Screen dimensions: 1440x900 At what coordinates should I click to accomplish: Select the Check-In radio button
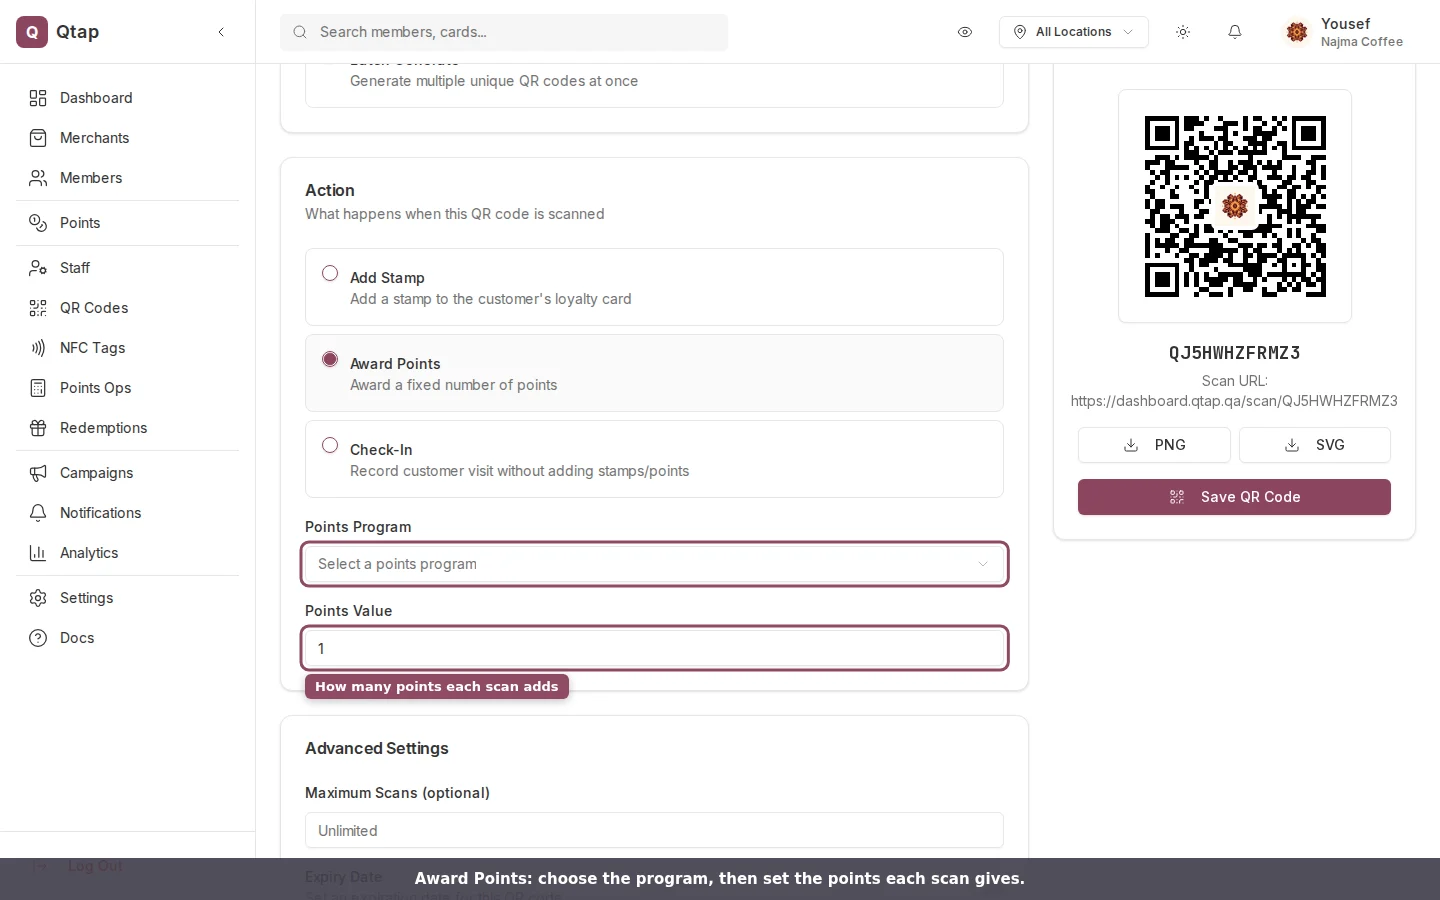(x=330, y=445)
